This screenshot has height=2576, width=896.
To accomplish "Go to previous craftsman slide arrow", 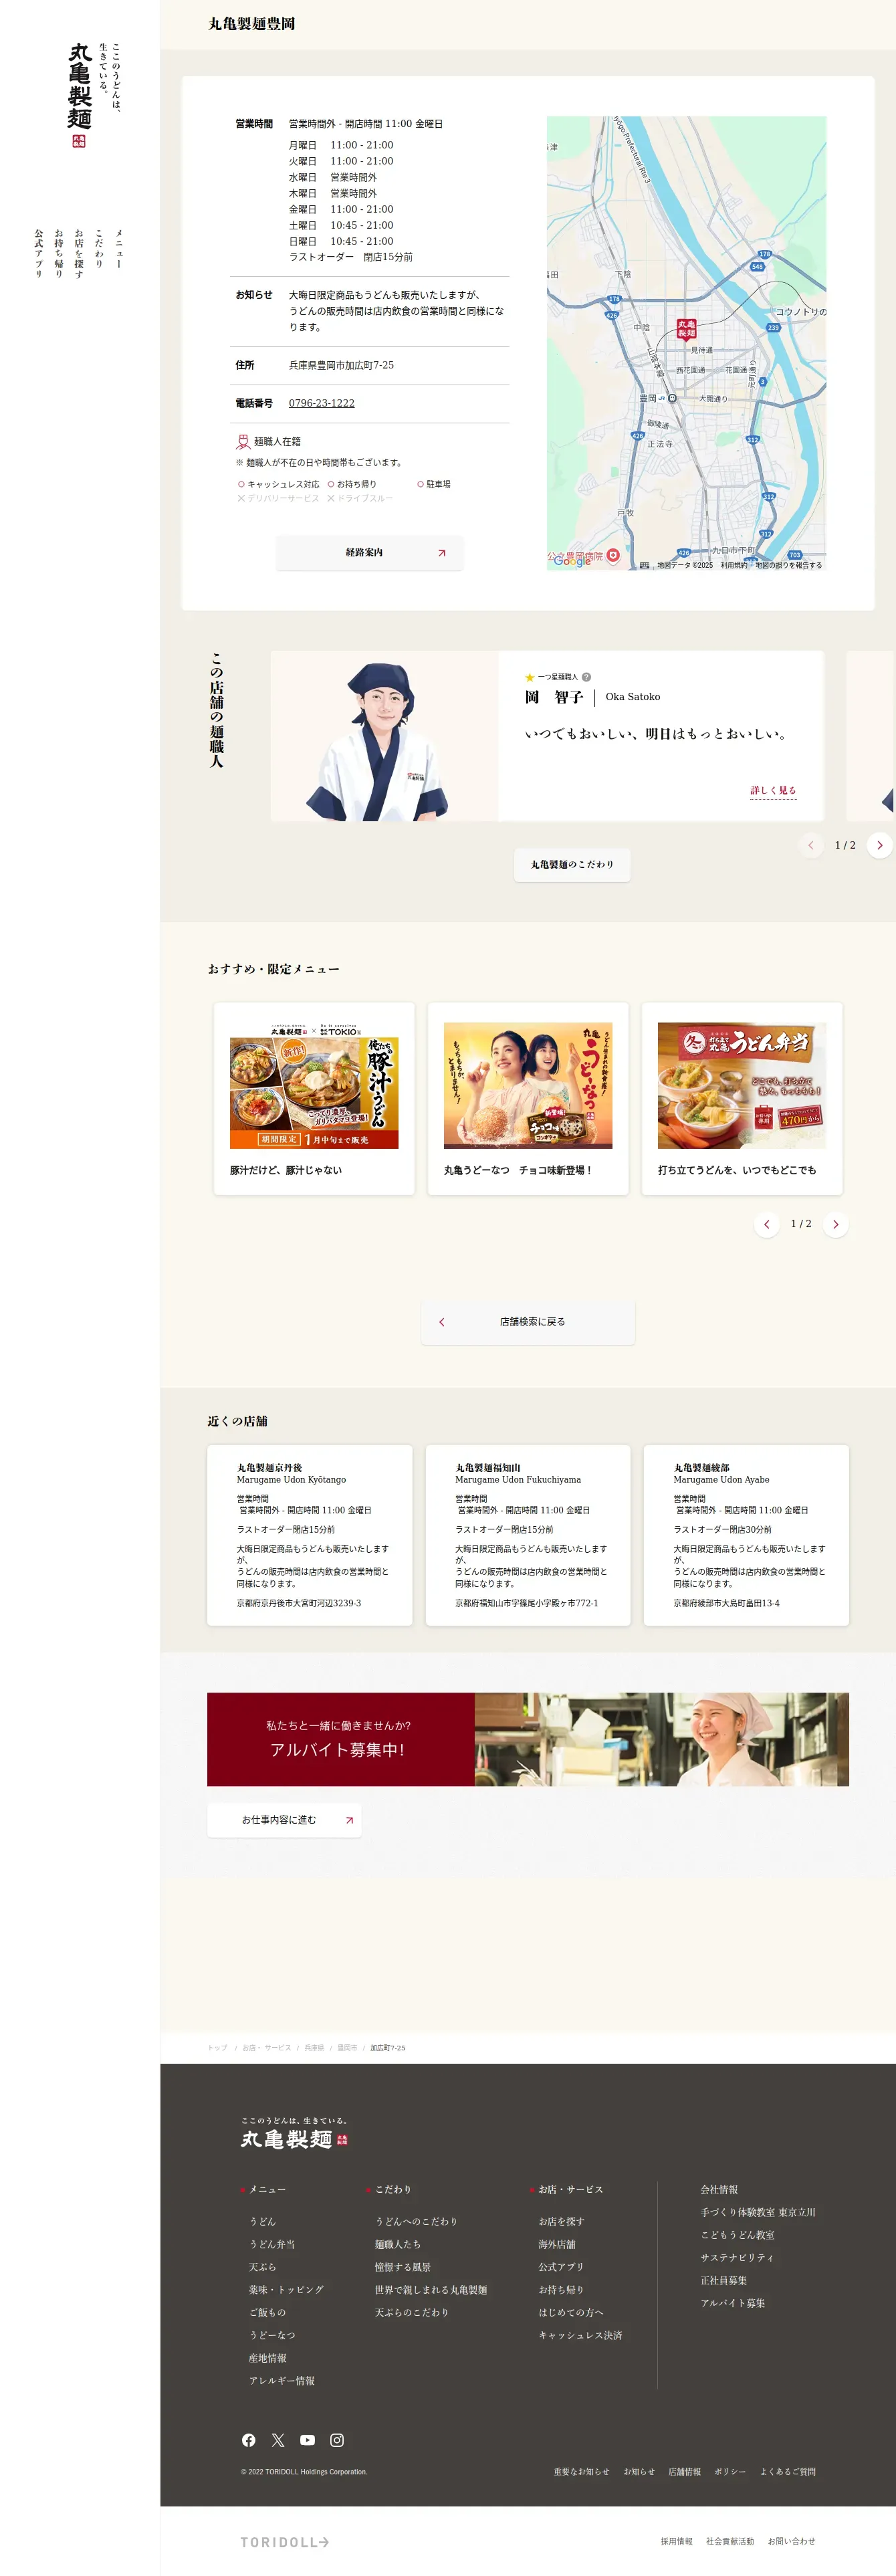I will 811,845.
